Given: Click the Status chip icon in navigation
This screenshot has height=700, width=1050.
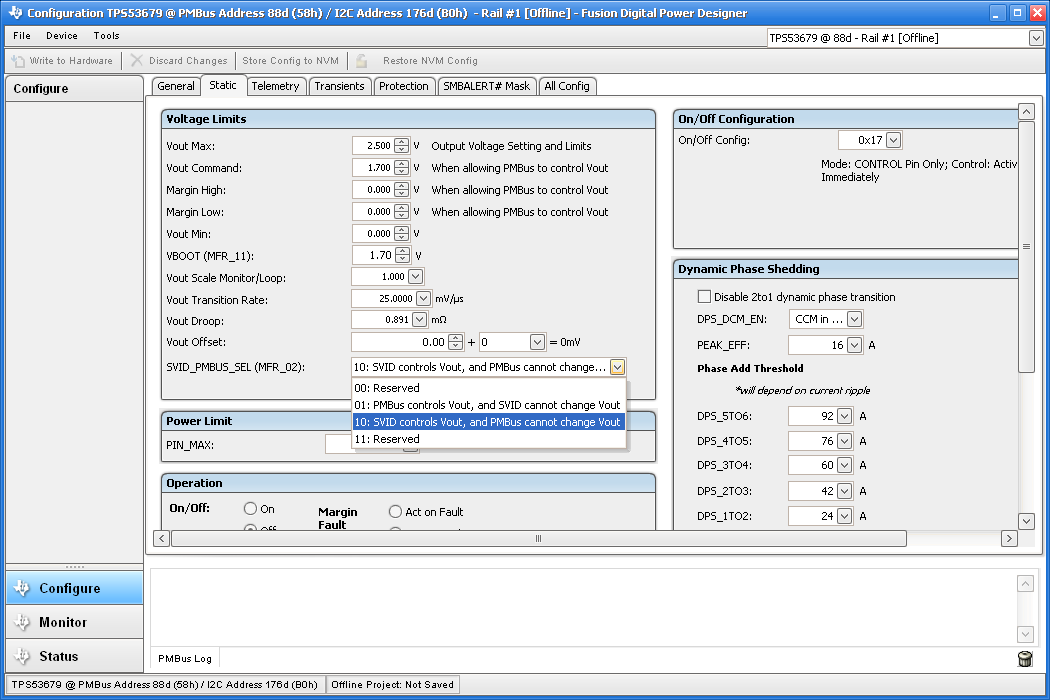Looking at the screenshot, I should 22,656.
